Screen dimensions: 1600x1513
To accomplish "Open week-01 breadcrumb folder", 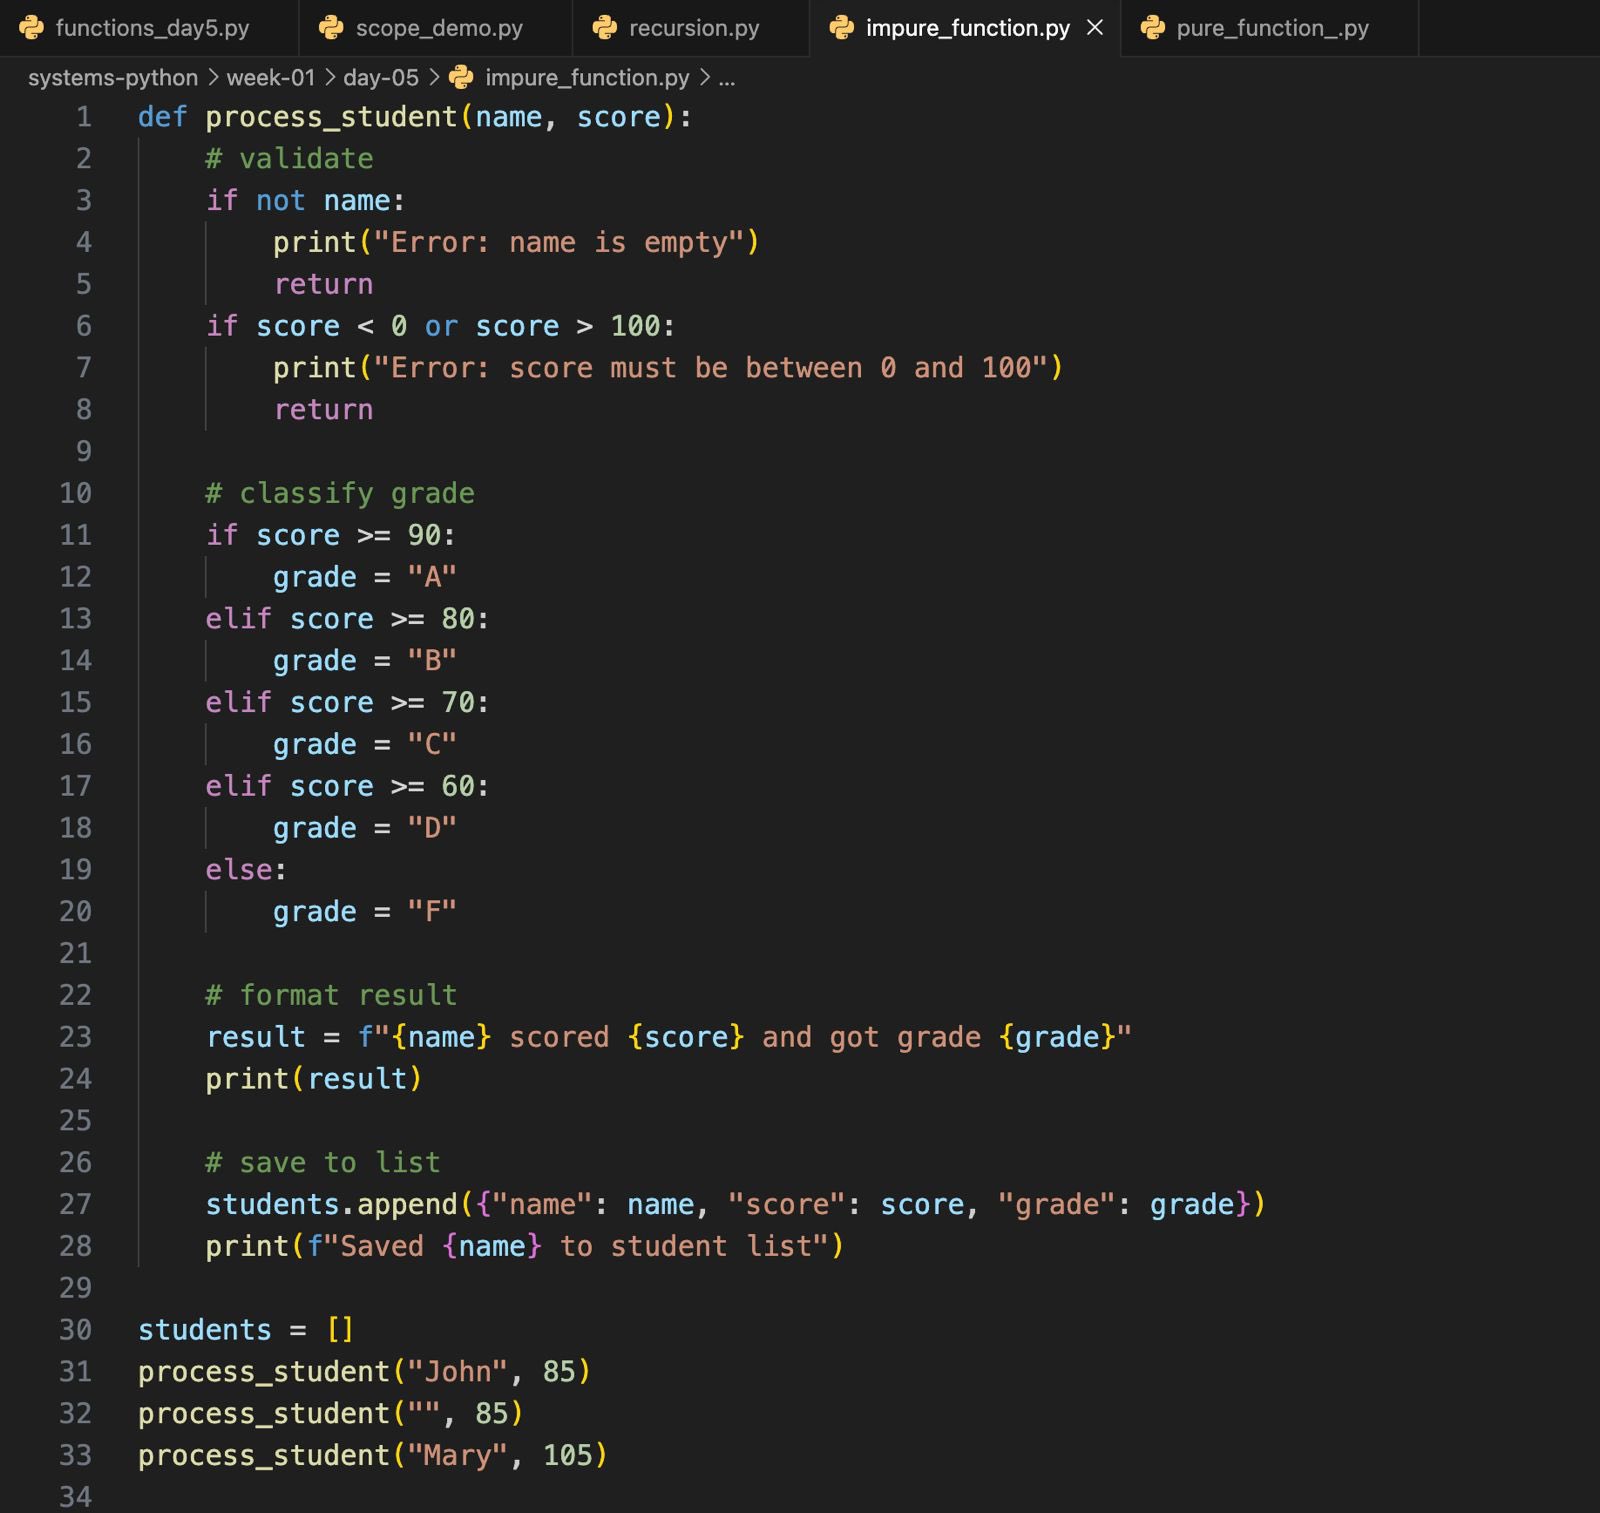I will 270,77.
